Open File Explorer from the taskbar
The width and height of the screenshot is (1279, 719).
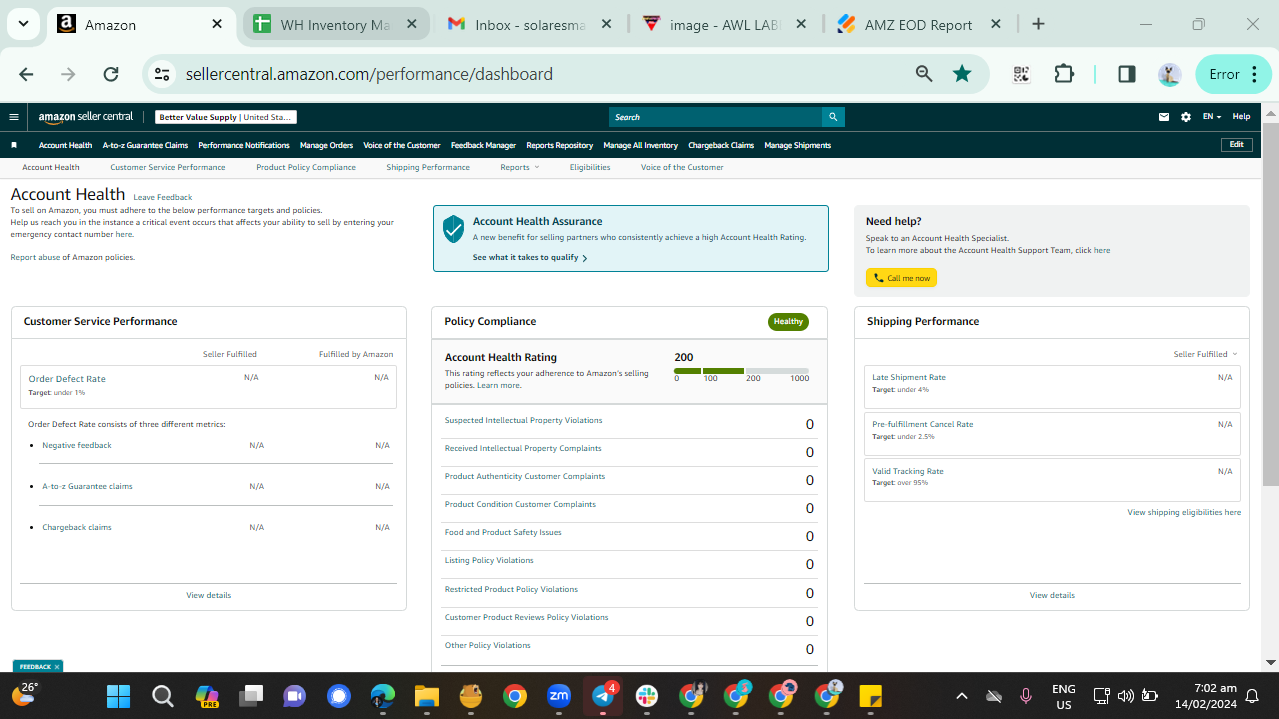point(427,696)
